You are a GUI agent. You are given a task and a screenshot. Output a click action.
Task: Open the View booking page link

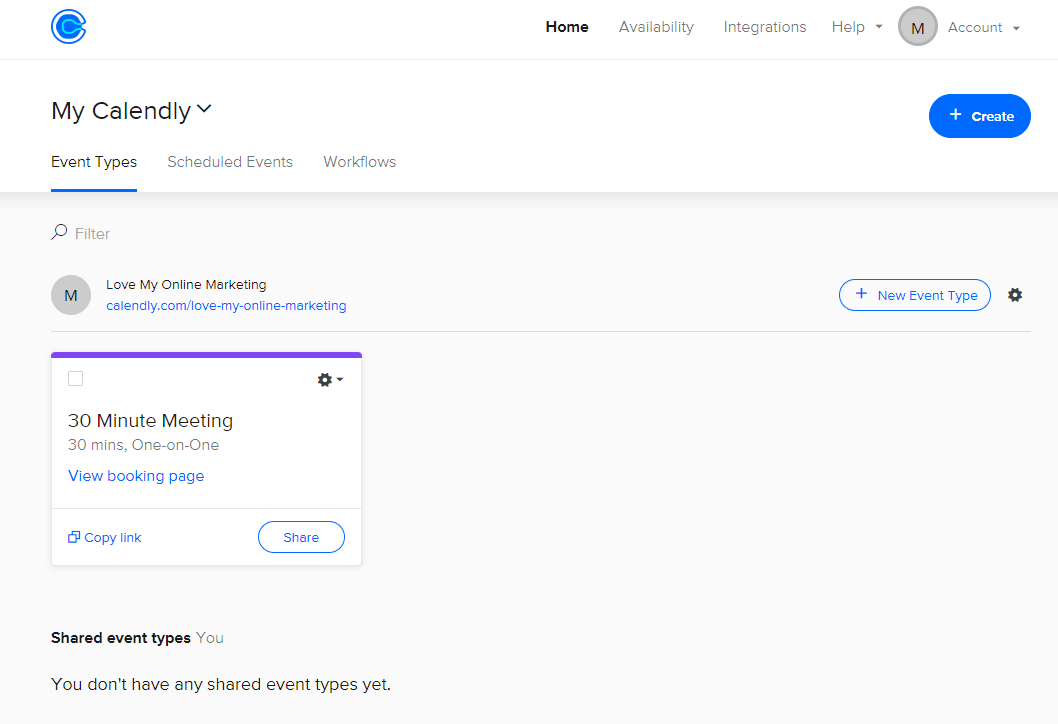(136, 476)
